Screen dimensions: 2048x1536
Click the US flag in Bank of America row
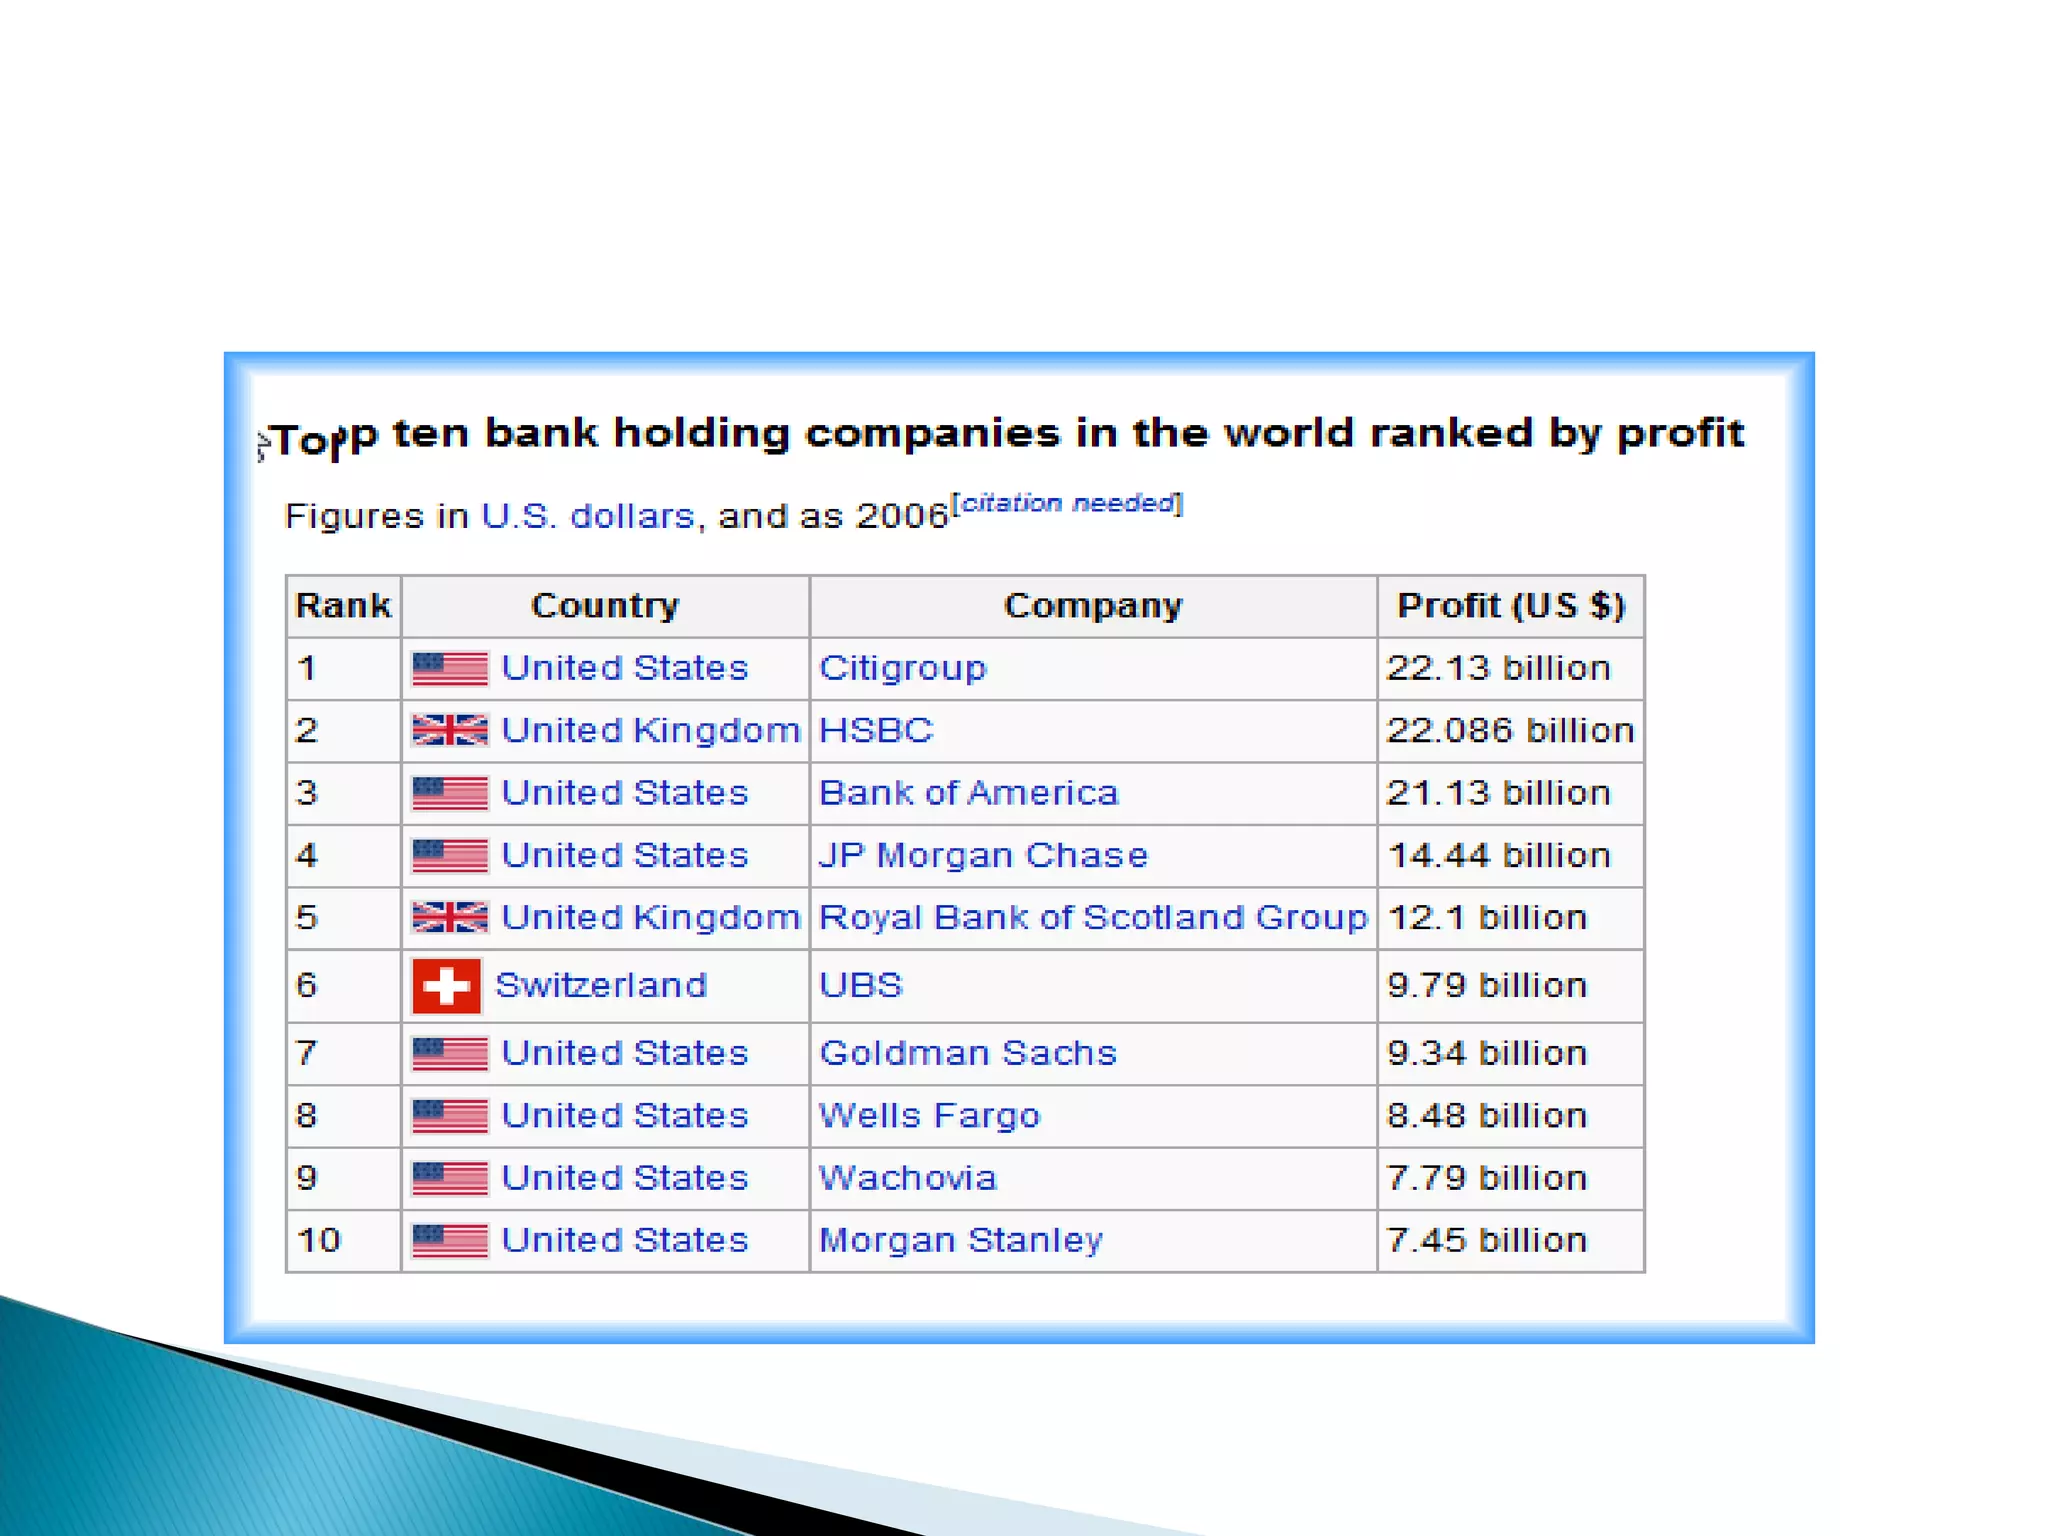point(449,793)
